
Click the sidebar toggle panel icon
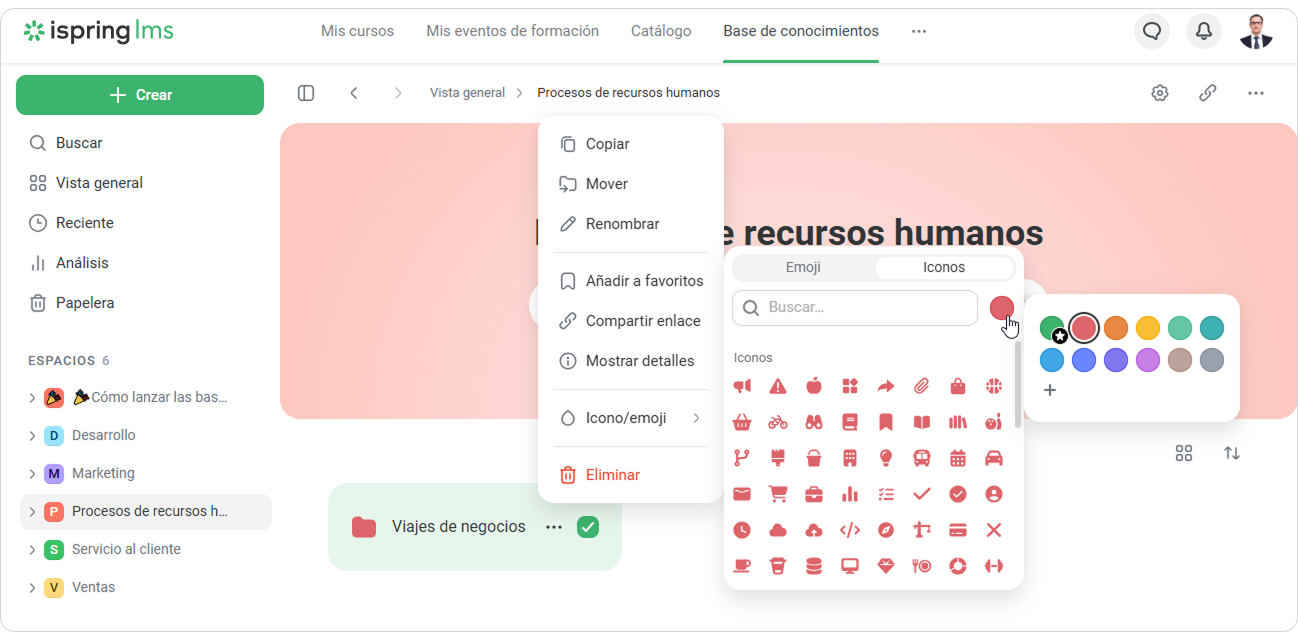tap(306, 93)
